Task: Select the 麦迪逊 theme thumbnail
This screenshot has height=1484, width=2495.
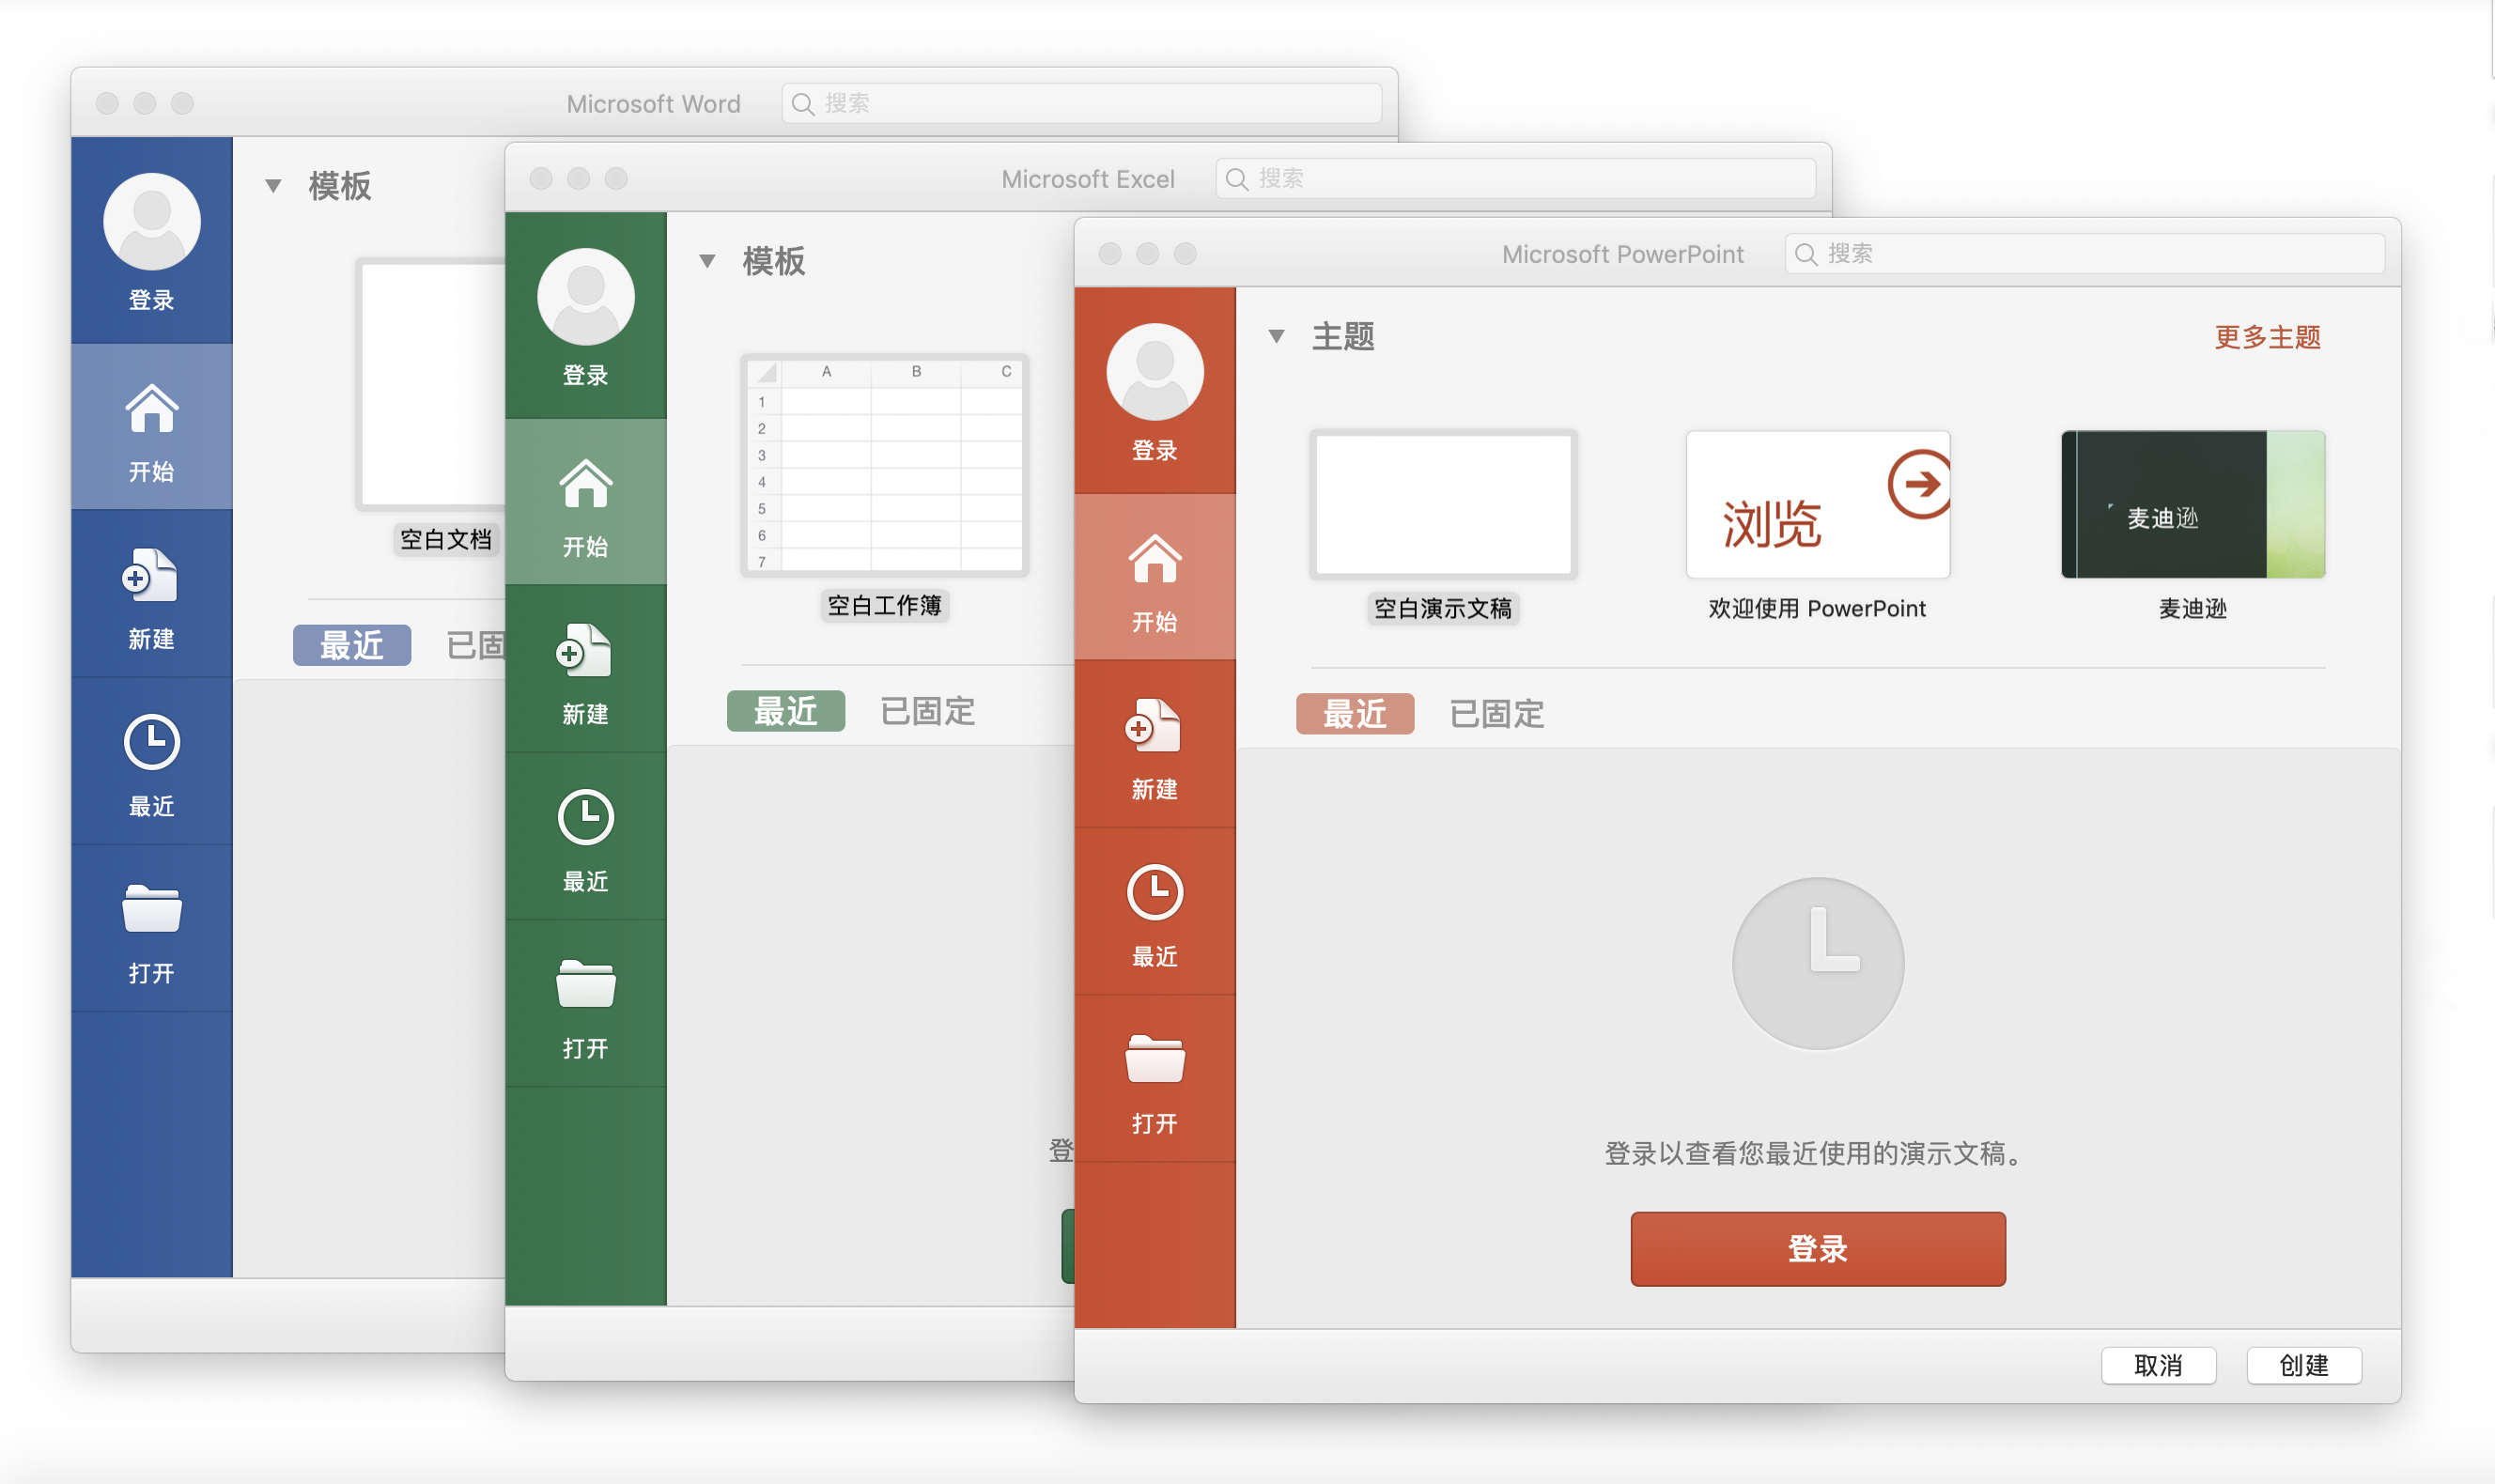Action: (x=2193, y=505)
